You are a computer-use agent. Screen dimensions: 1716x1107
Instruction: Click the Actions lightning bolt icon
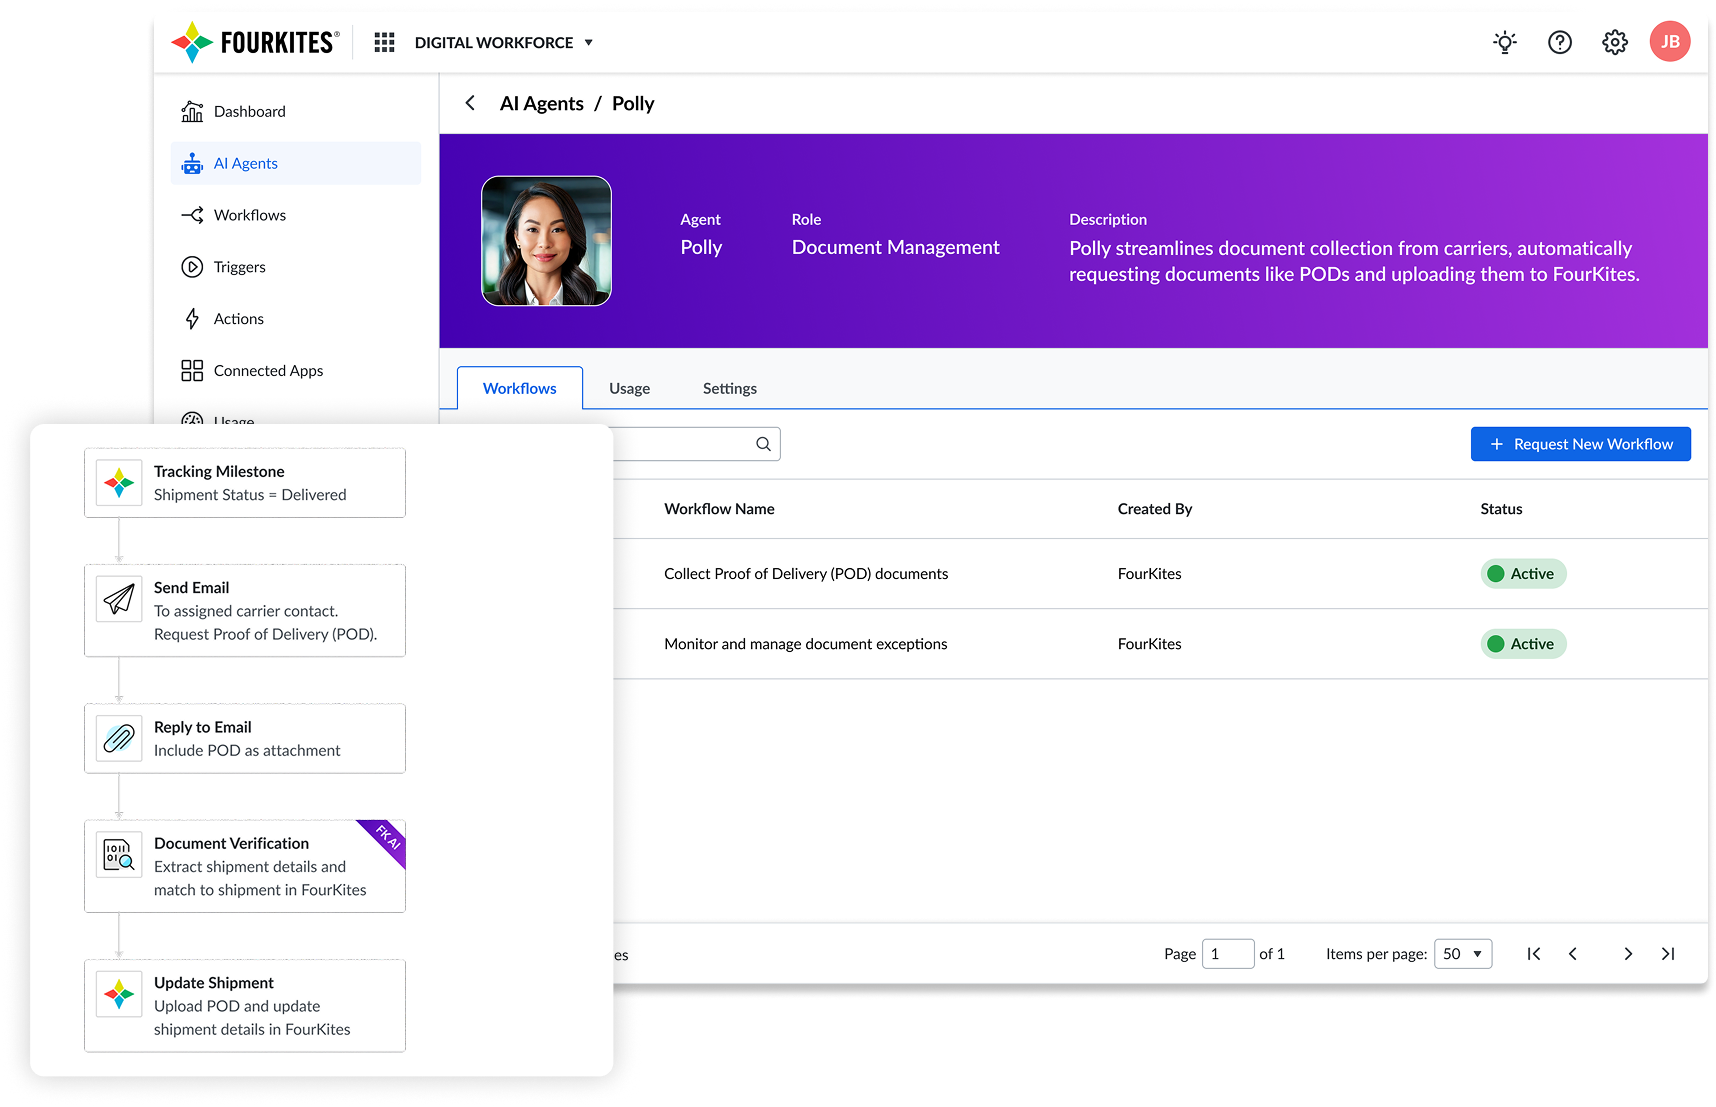[x=192, y=319]
